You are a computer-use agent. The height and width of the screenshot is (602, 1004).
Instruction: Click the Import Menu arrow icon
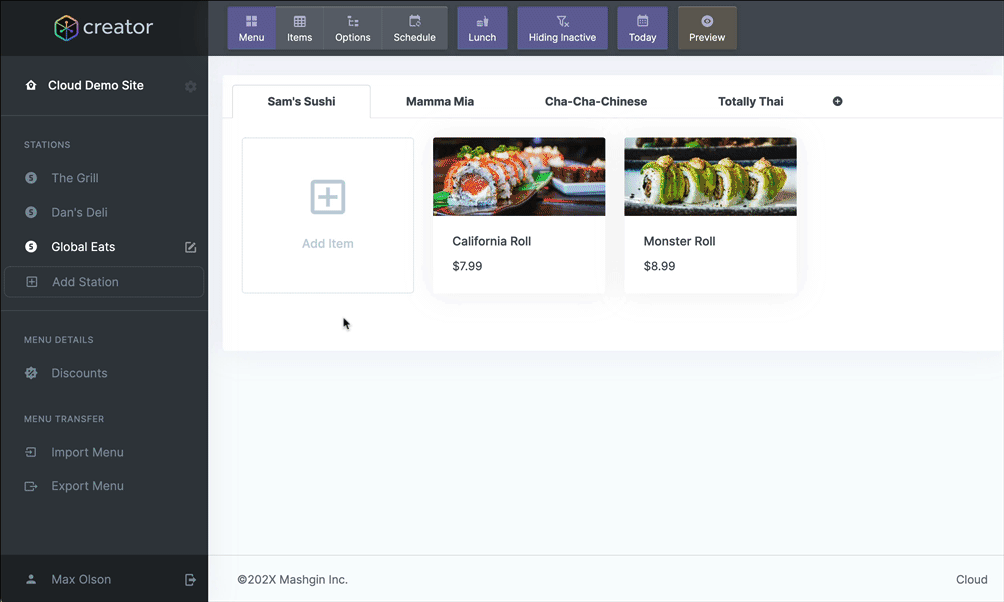[x=31, y=452]
